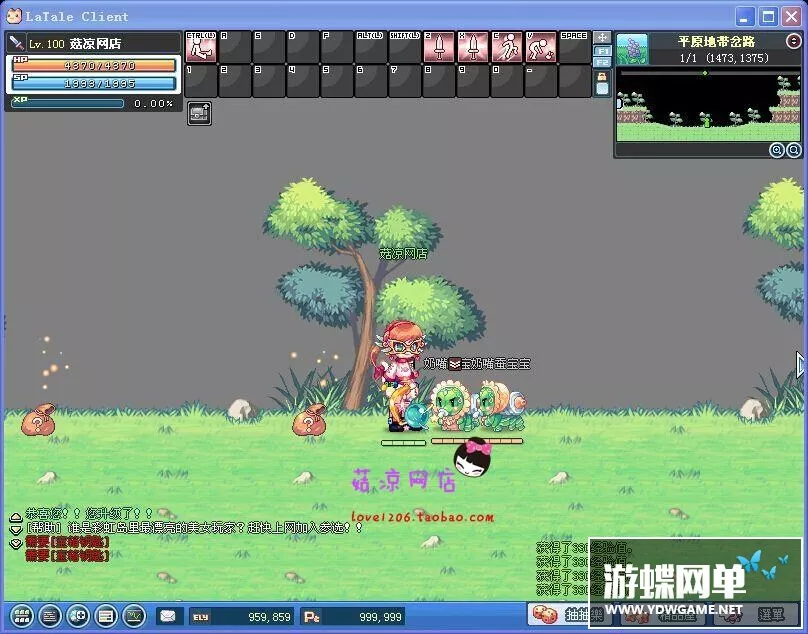The height and width of the screenshot is (634, 808).
Task: Click the CTRL attack skill slot icon
Action: [x=201, y=47]
